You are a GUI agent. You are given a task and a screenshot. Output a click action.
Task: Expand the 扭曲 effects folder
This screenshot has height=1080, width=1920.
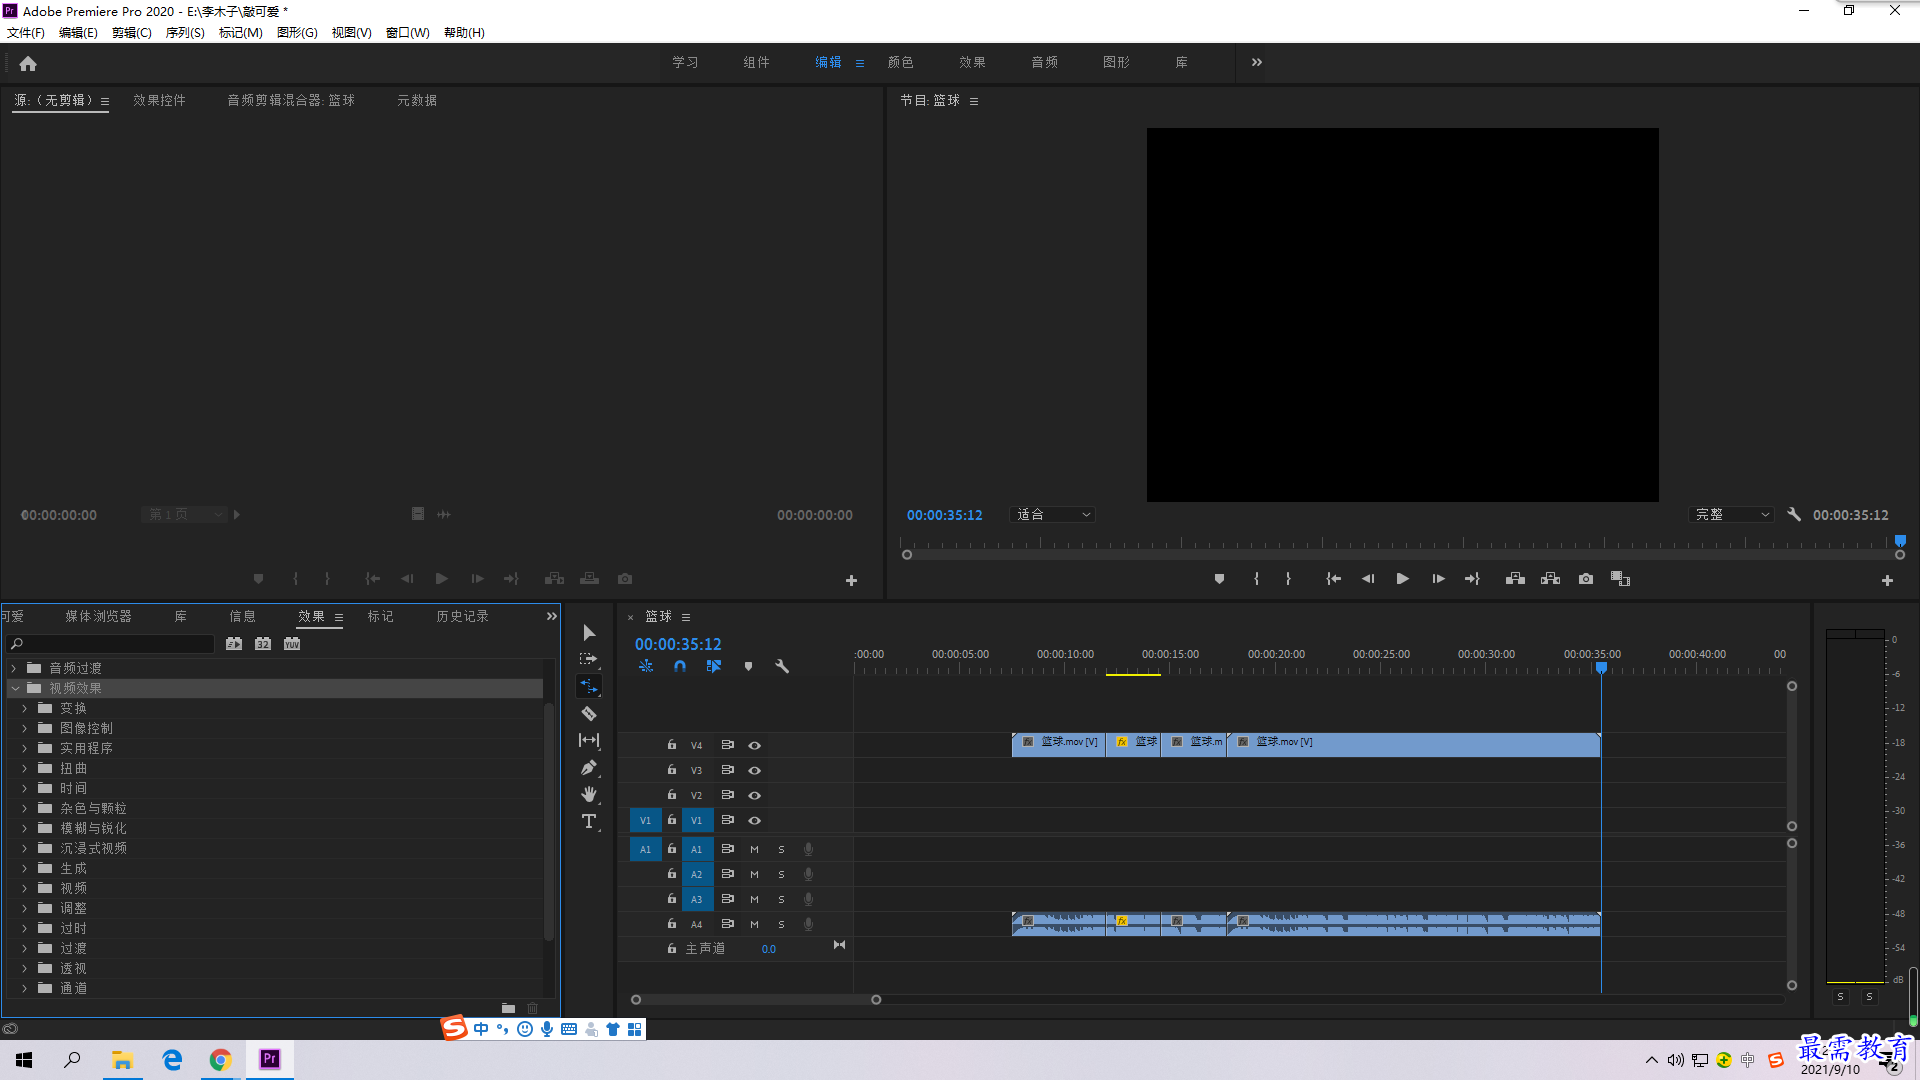point(25,768)
